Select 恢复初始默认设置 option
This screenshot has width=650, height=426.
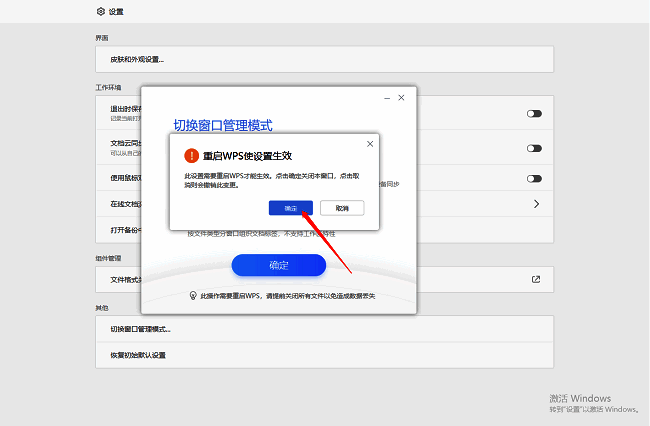pos(138,355)
